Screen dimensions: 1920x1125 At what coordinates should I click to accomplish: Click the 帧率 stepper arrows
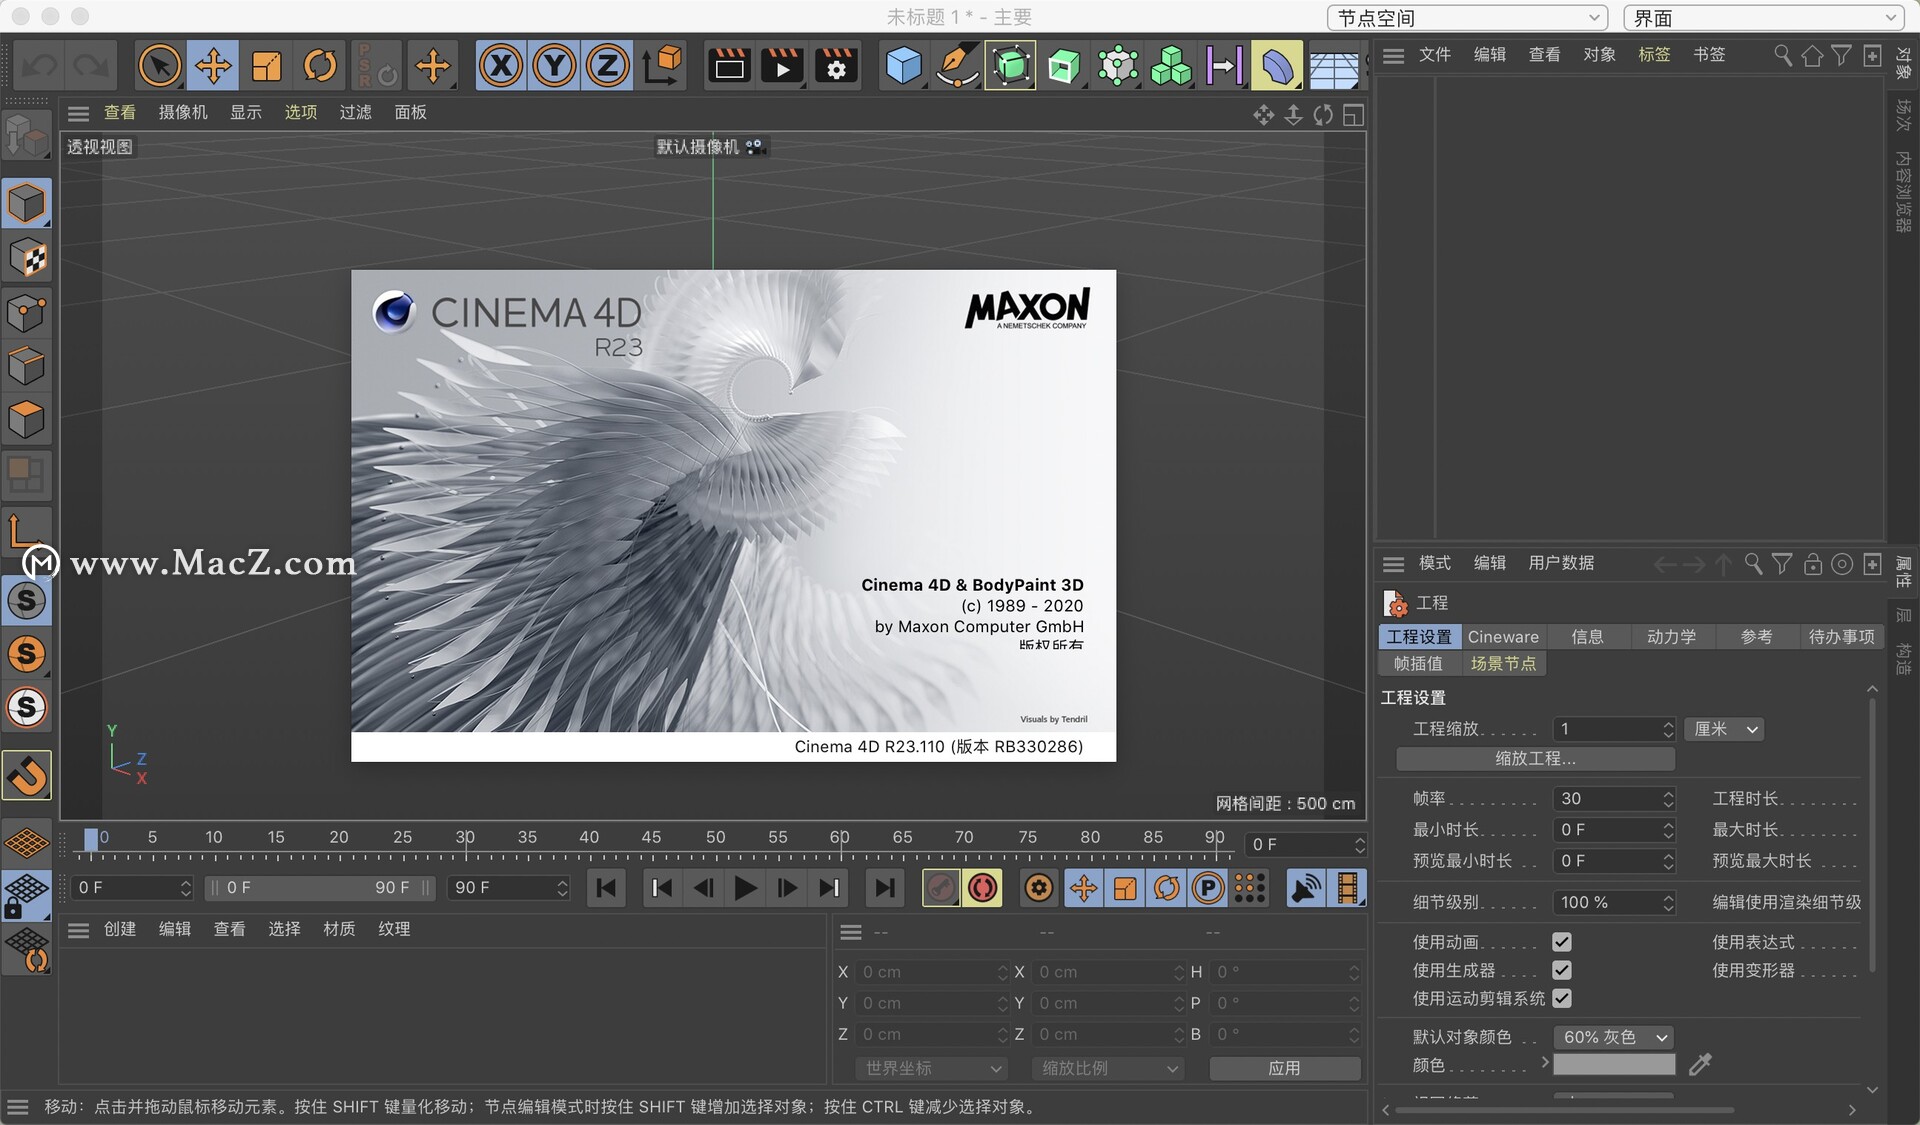(1668, 798)
